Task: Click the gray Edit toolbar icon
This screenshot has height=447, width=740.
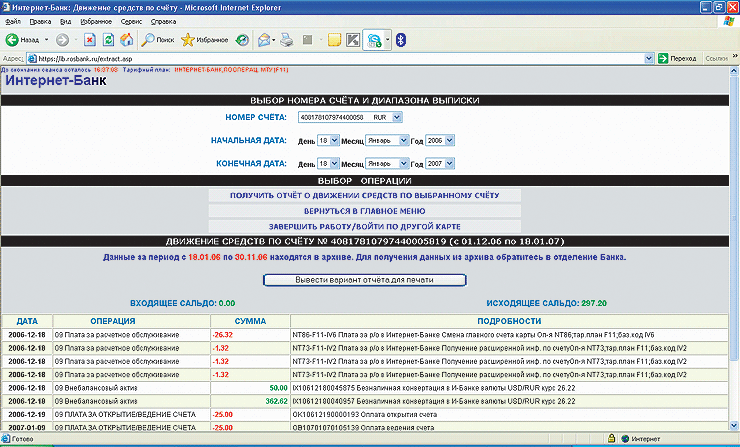Action: [x=308, y=40]
